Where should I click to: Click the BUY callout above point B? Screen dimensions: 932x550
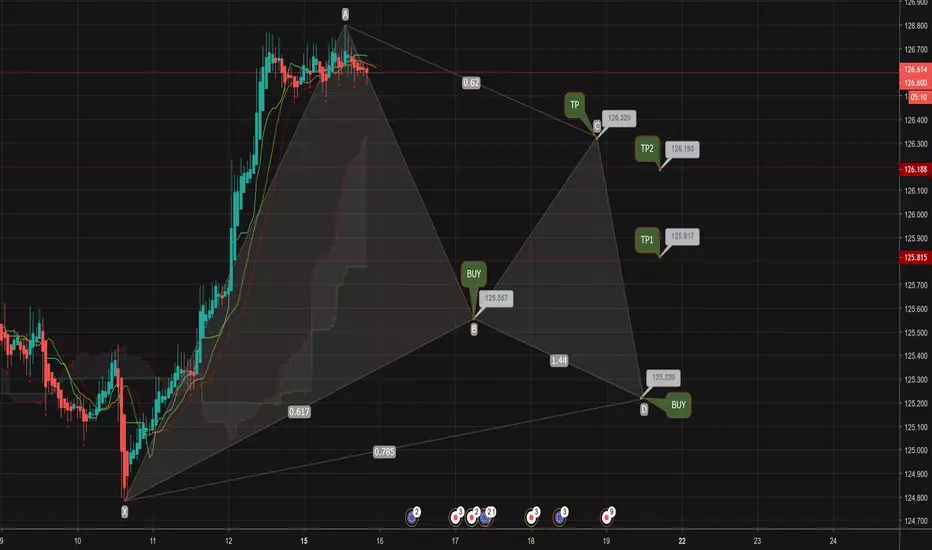(x=474, y=274)
